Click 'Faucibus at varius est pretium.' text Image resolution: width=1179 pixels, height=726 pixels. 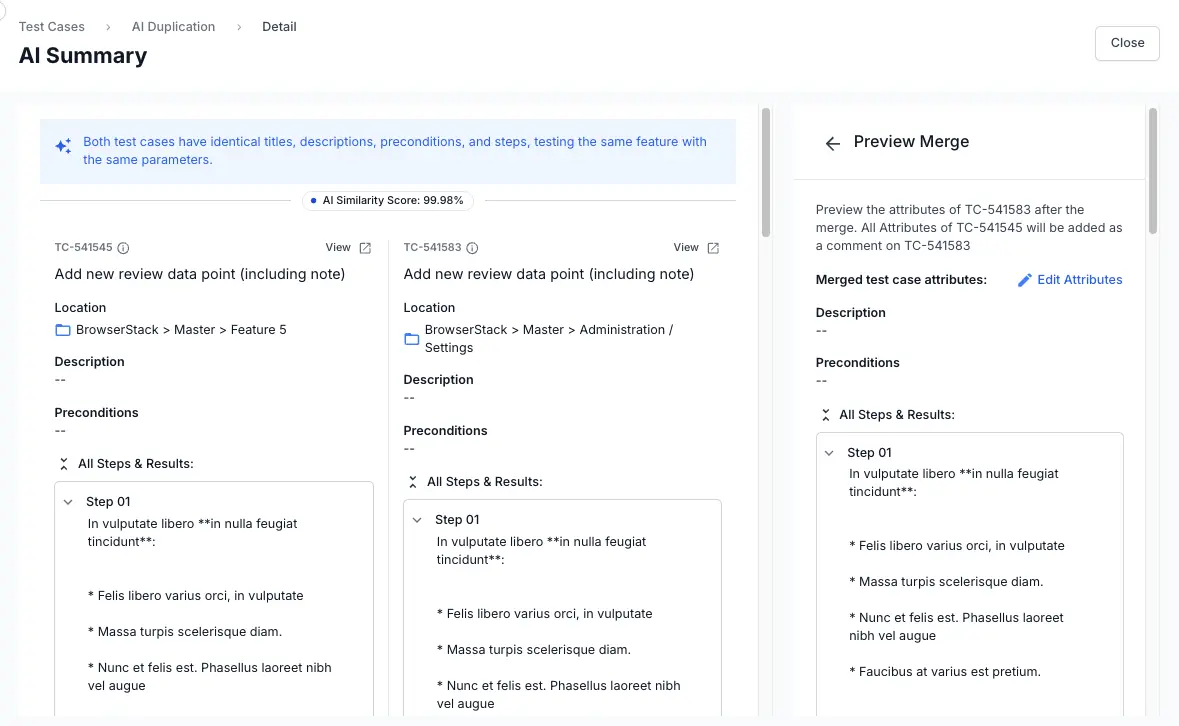coord(945,672)
